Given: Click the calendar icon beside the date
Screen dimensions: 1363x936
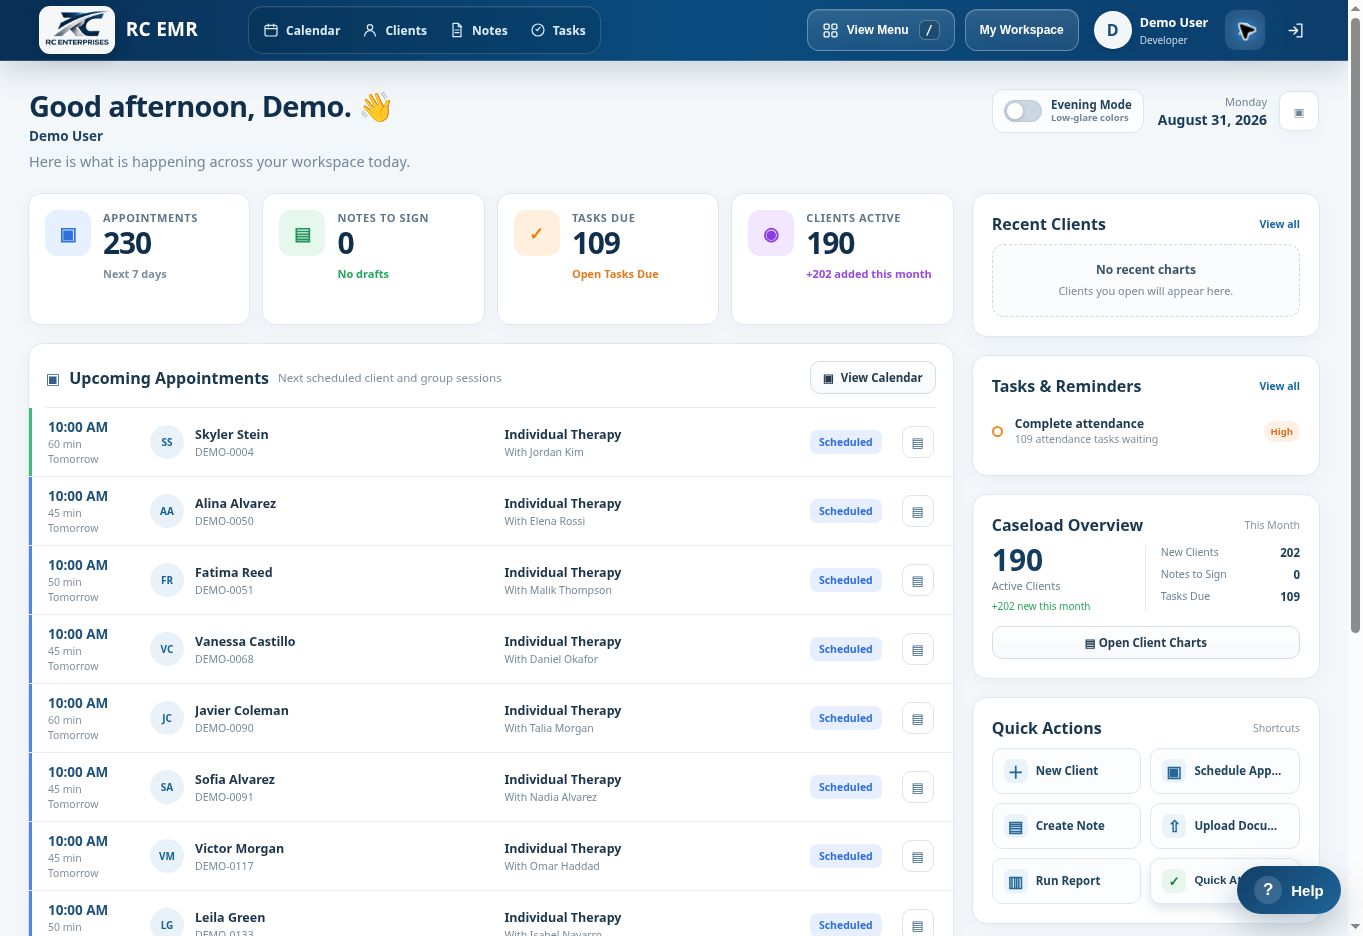Looking at the screenshot, I should pos(1298,111).
